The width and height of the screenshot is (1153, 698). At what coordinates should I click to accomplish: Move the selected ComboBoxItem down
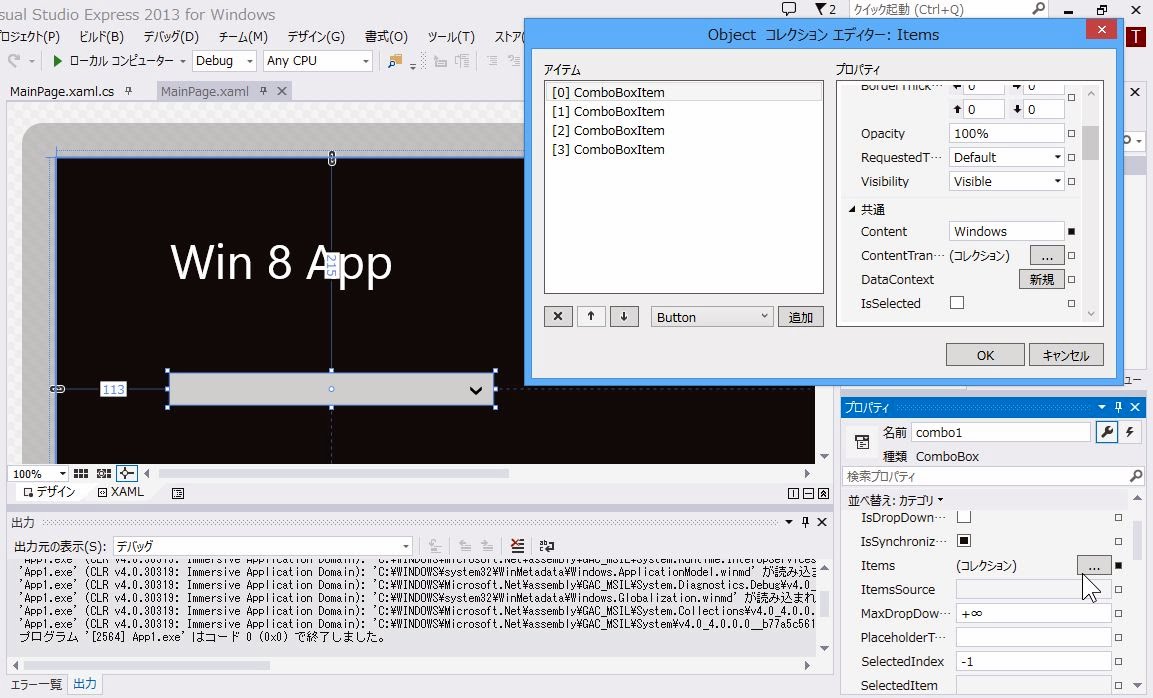coord(624,317)
